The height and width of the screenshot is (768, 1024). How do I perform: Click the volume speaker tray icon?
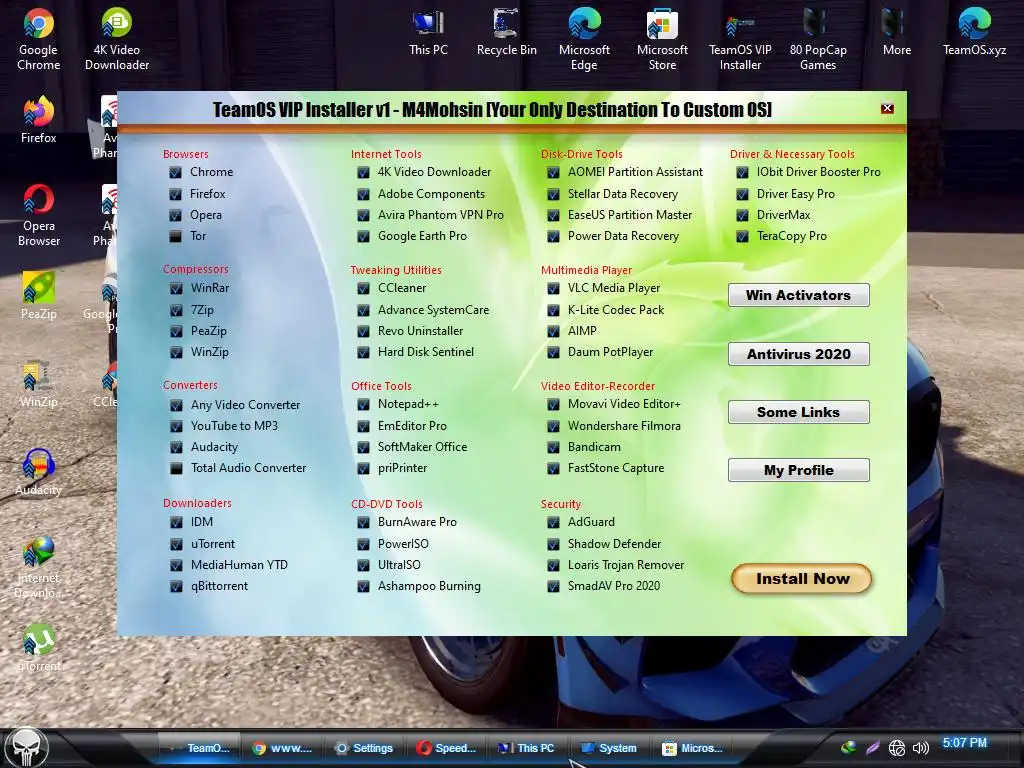point(920,748)
